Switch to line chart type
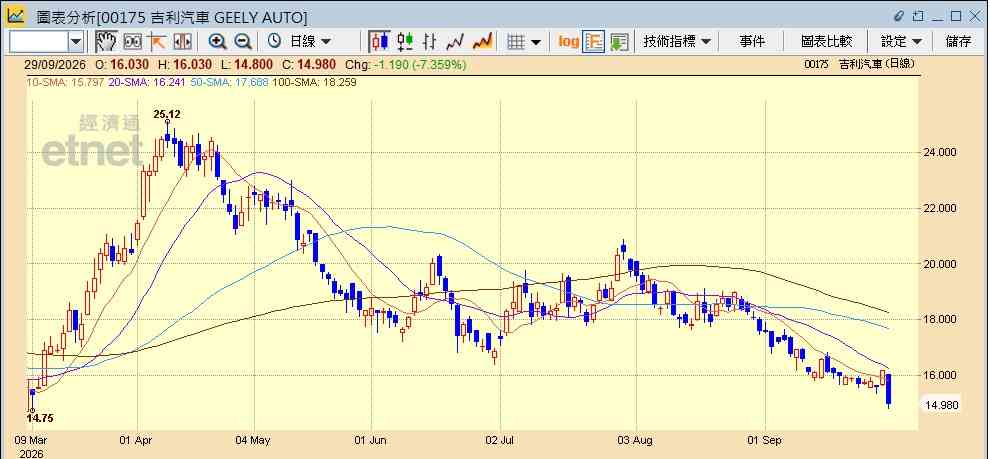 coord(455,42)
